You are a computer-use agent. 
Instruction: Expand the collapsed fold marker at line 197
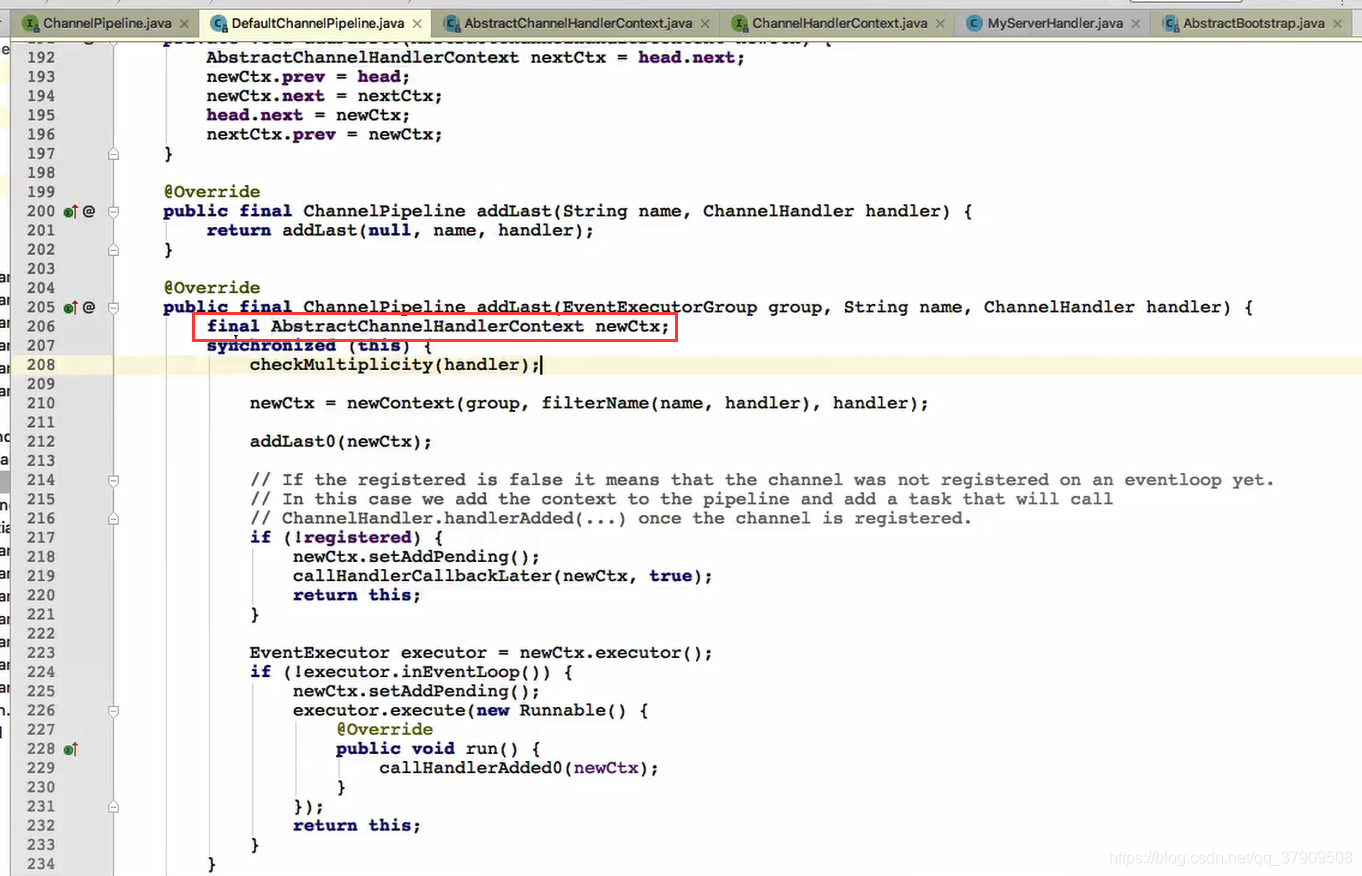[113, 153]
